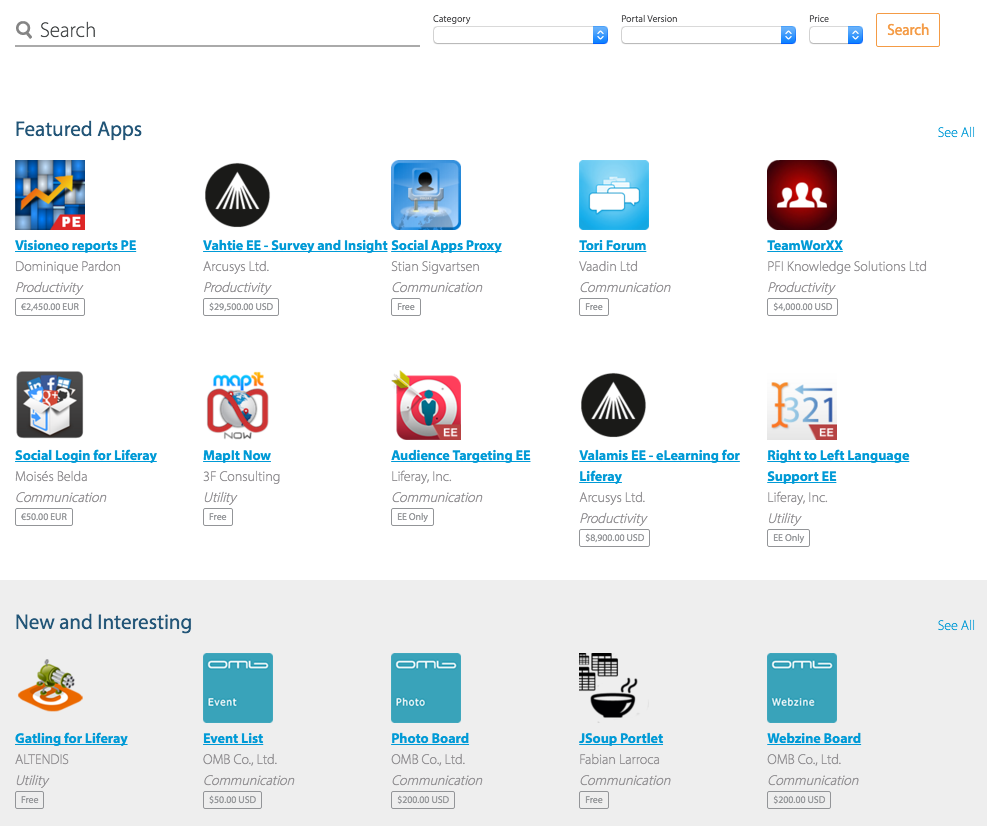The image size is (987, 826).
Task: Open the Social Apps Proxy title link
Action: 446,246
